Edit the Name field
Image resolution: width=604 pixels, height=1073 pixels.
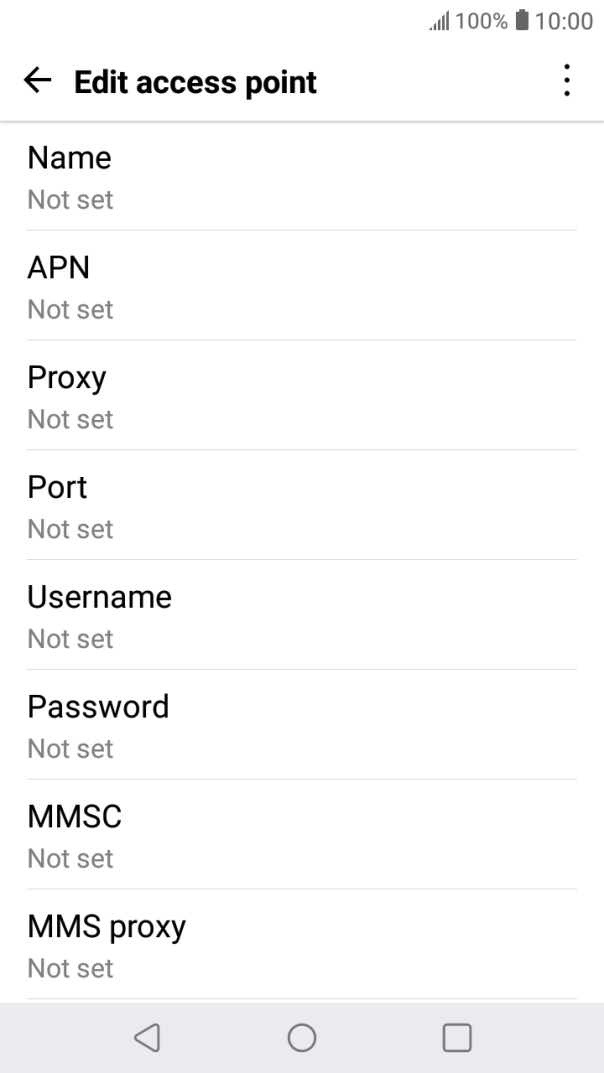coord(302,176)
